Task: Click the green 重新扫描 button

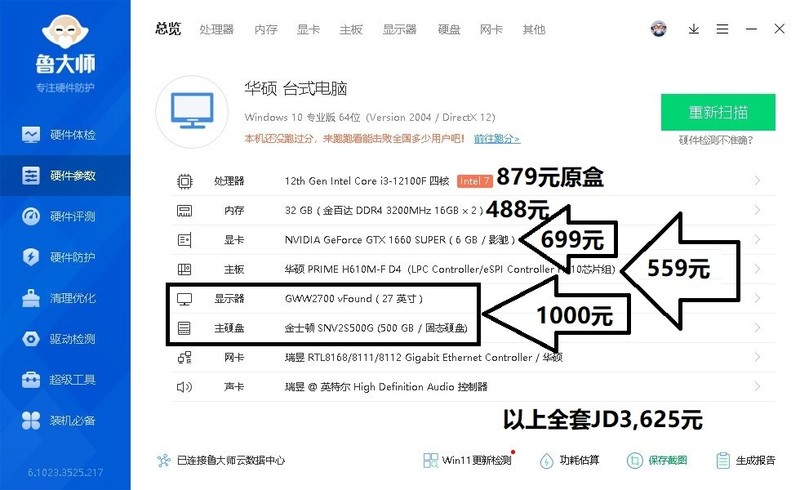Action: pyautogui.click(x=718, y=112)
